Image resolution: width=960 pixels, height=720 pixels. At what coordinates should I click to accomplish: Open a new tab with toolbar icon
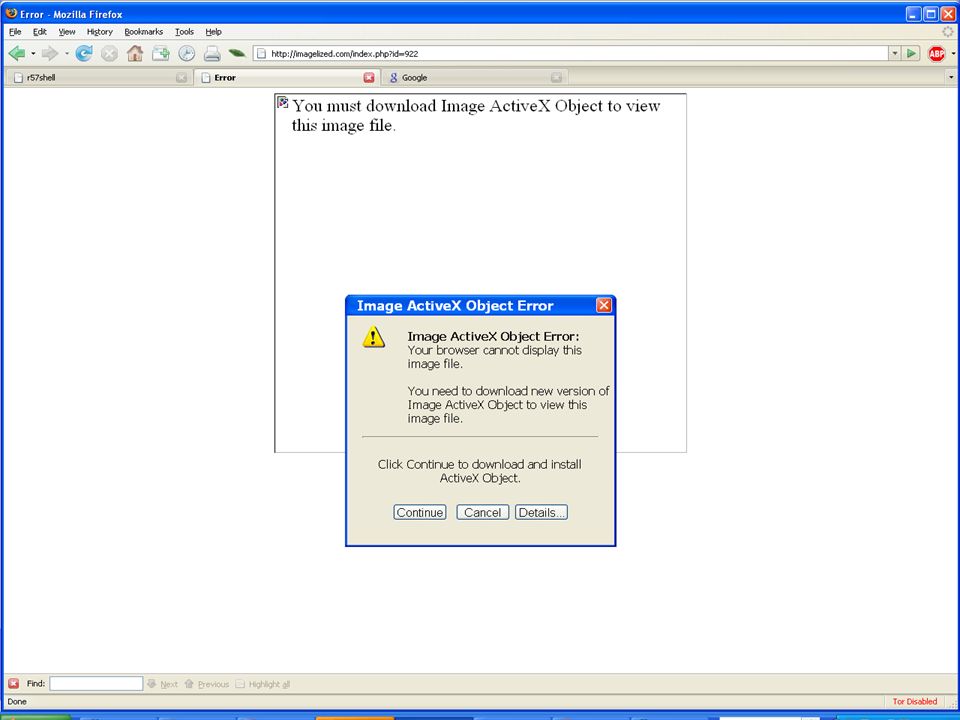(160, 54)
